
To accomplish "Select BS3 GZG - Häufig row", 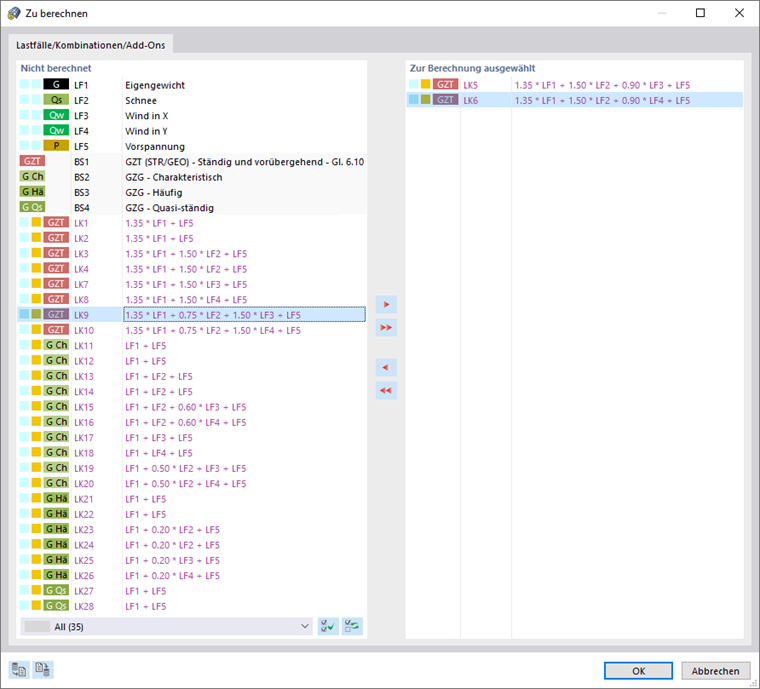I will tap(192, 192).
